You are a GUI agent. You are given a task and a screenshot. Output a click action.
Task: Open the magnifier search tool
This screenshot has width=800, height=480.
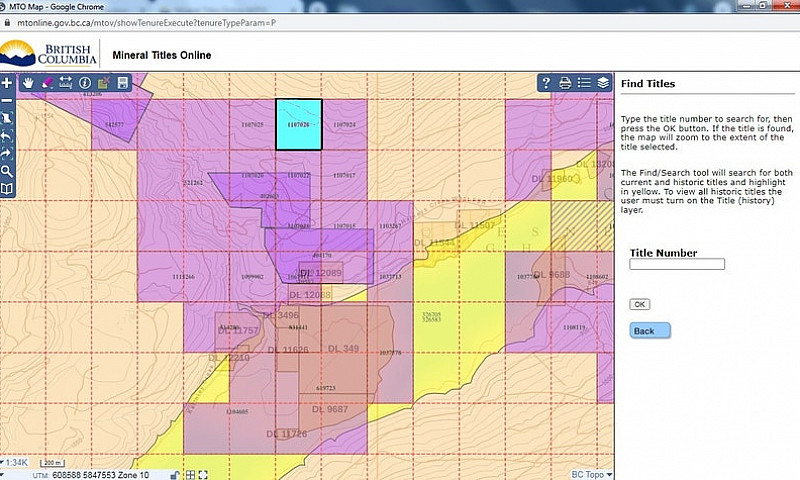(7, 171)
